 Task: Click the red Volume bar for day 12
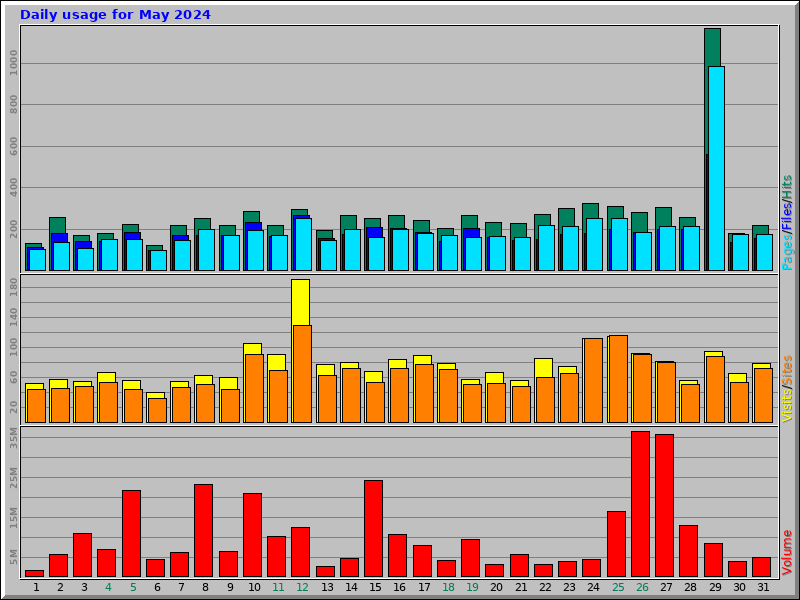pyautogui.click(x=301, y=552)
